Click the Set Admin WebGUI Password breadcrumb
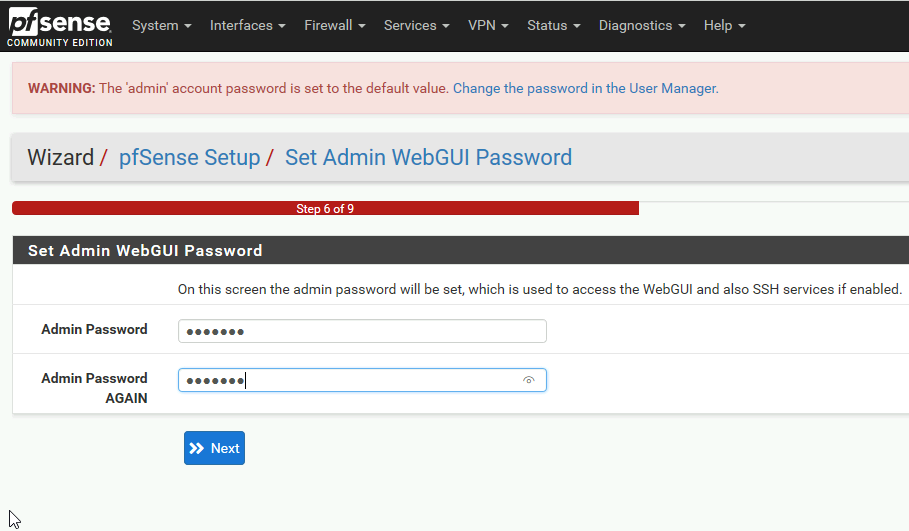The height and width of the screenshot is (531, 909). (x=428, y=158)
